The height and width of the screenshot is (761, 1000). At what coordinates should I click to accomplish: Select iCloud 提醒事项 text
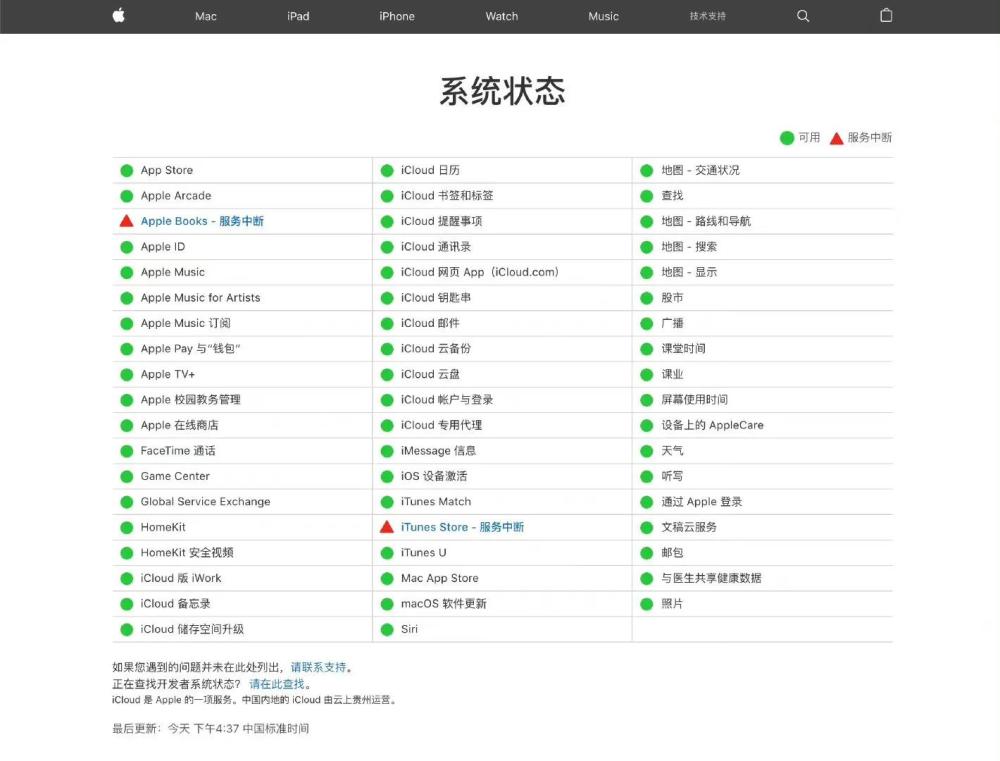pos(441,221)
